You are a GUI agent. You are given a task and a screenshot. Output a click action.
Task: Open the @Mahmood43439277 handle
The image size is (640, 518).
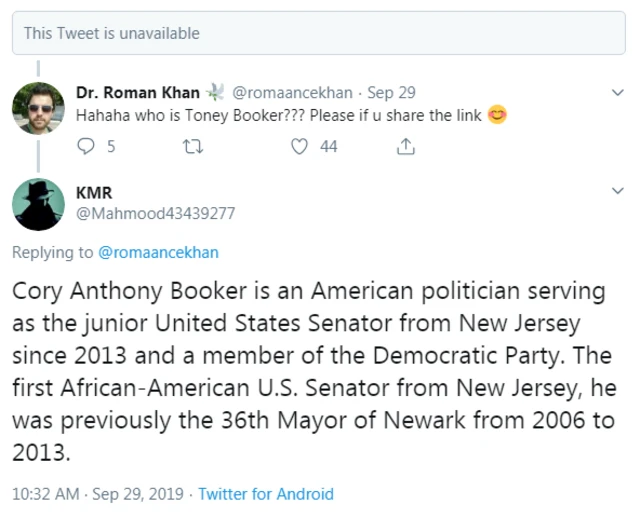coord(155,213)
